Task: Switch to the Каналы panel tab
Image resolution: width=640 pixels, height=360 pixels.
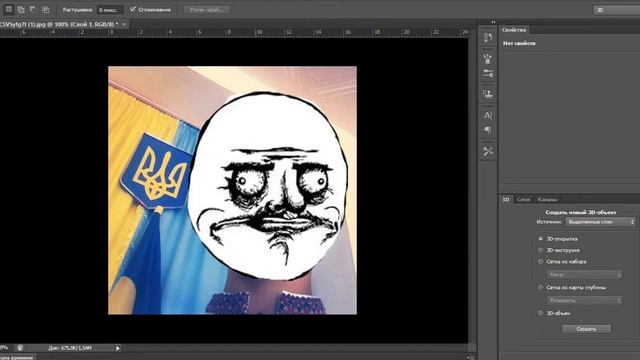Action: coord(547,200)
